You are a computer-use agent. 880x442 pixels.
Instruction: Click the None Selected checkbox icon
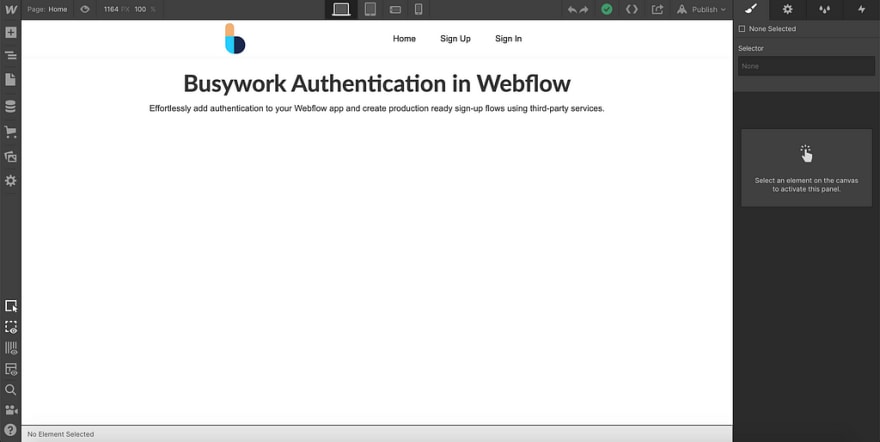(742, 29)
